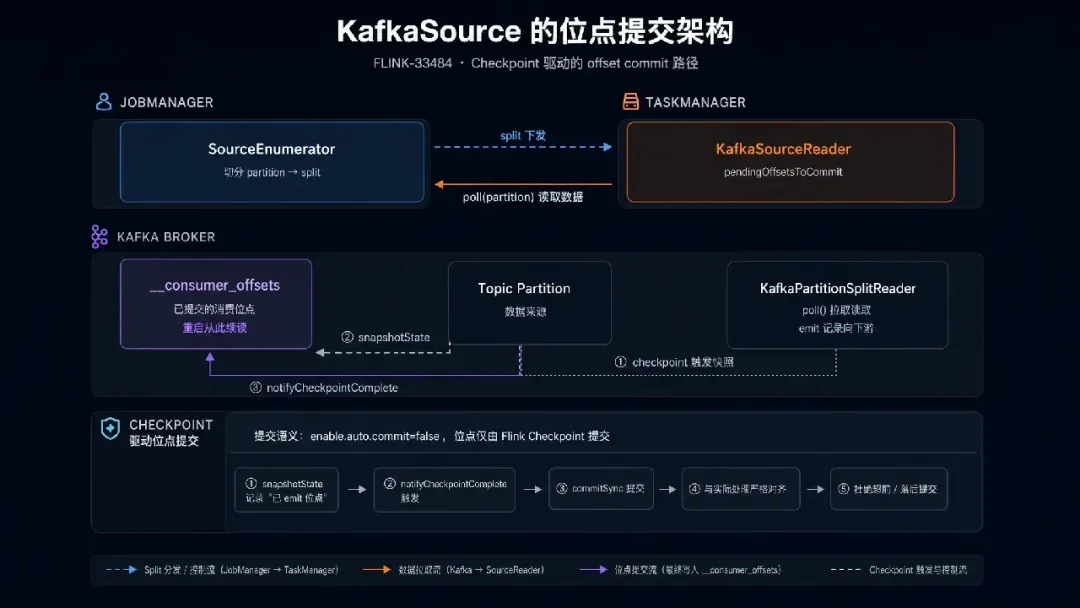Click the purple "重启从此续读" text
This screenshot has width=1080, height=608.
tap(214, 328)
